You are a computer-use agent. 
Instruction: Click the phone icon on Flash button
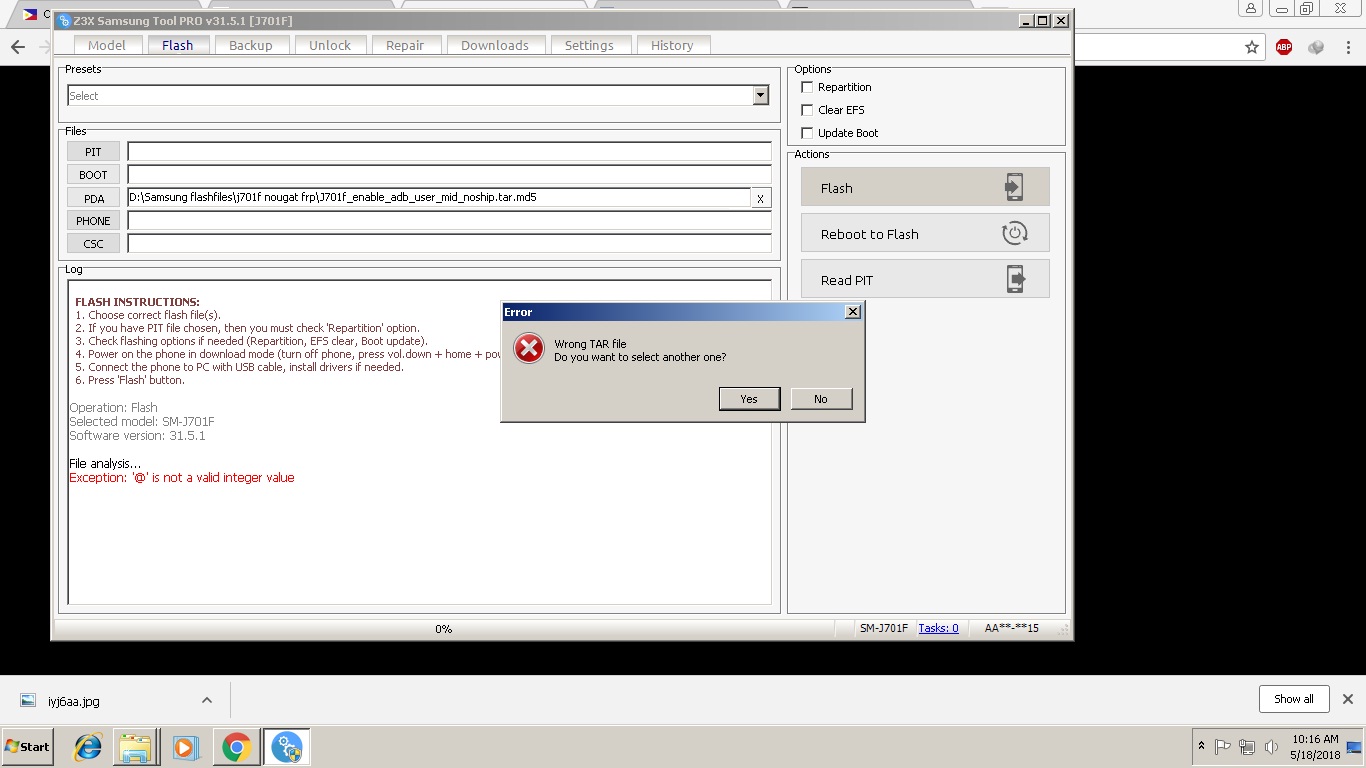click(1014, 187)
